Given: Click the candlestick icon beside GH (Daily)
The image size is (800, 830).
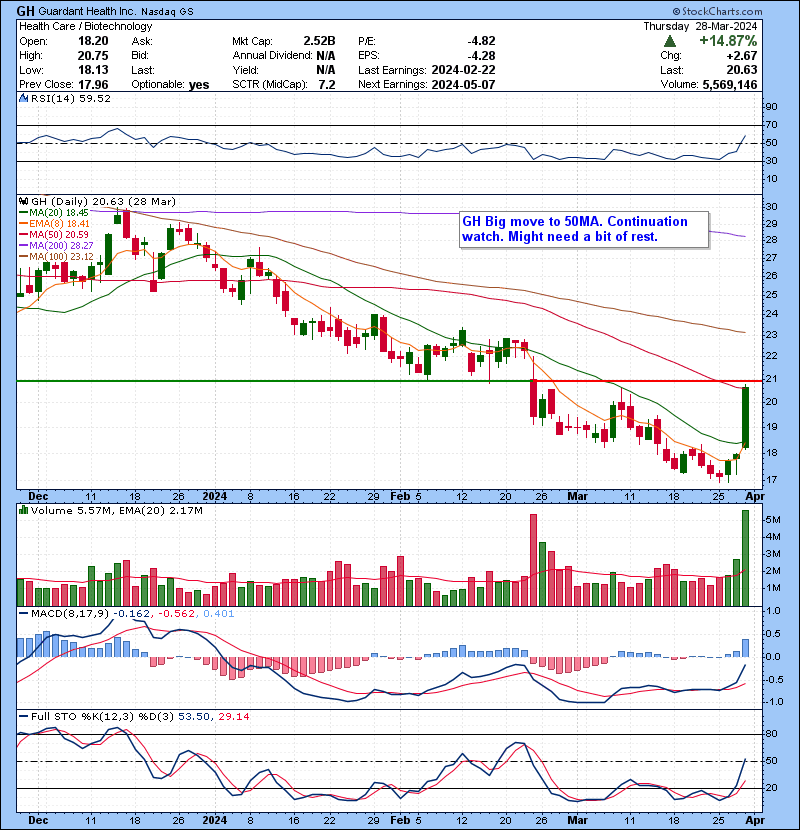Looking at the screenshot, I should click(23, 201).
